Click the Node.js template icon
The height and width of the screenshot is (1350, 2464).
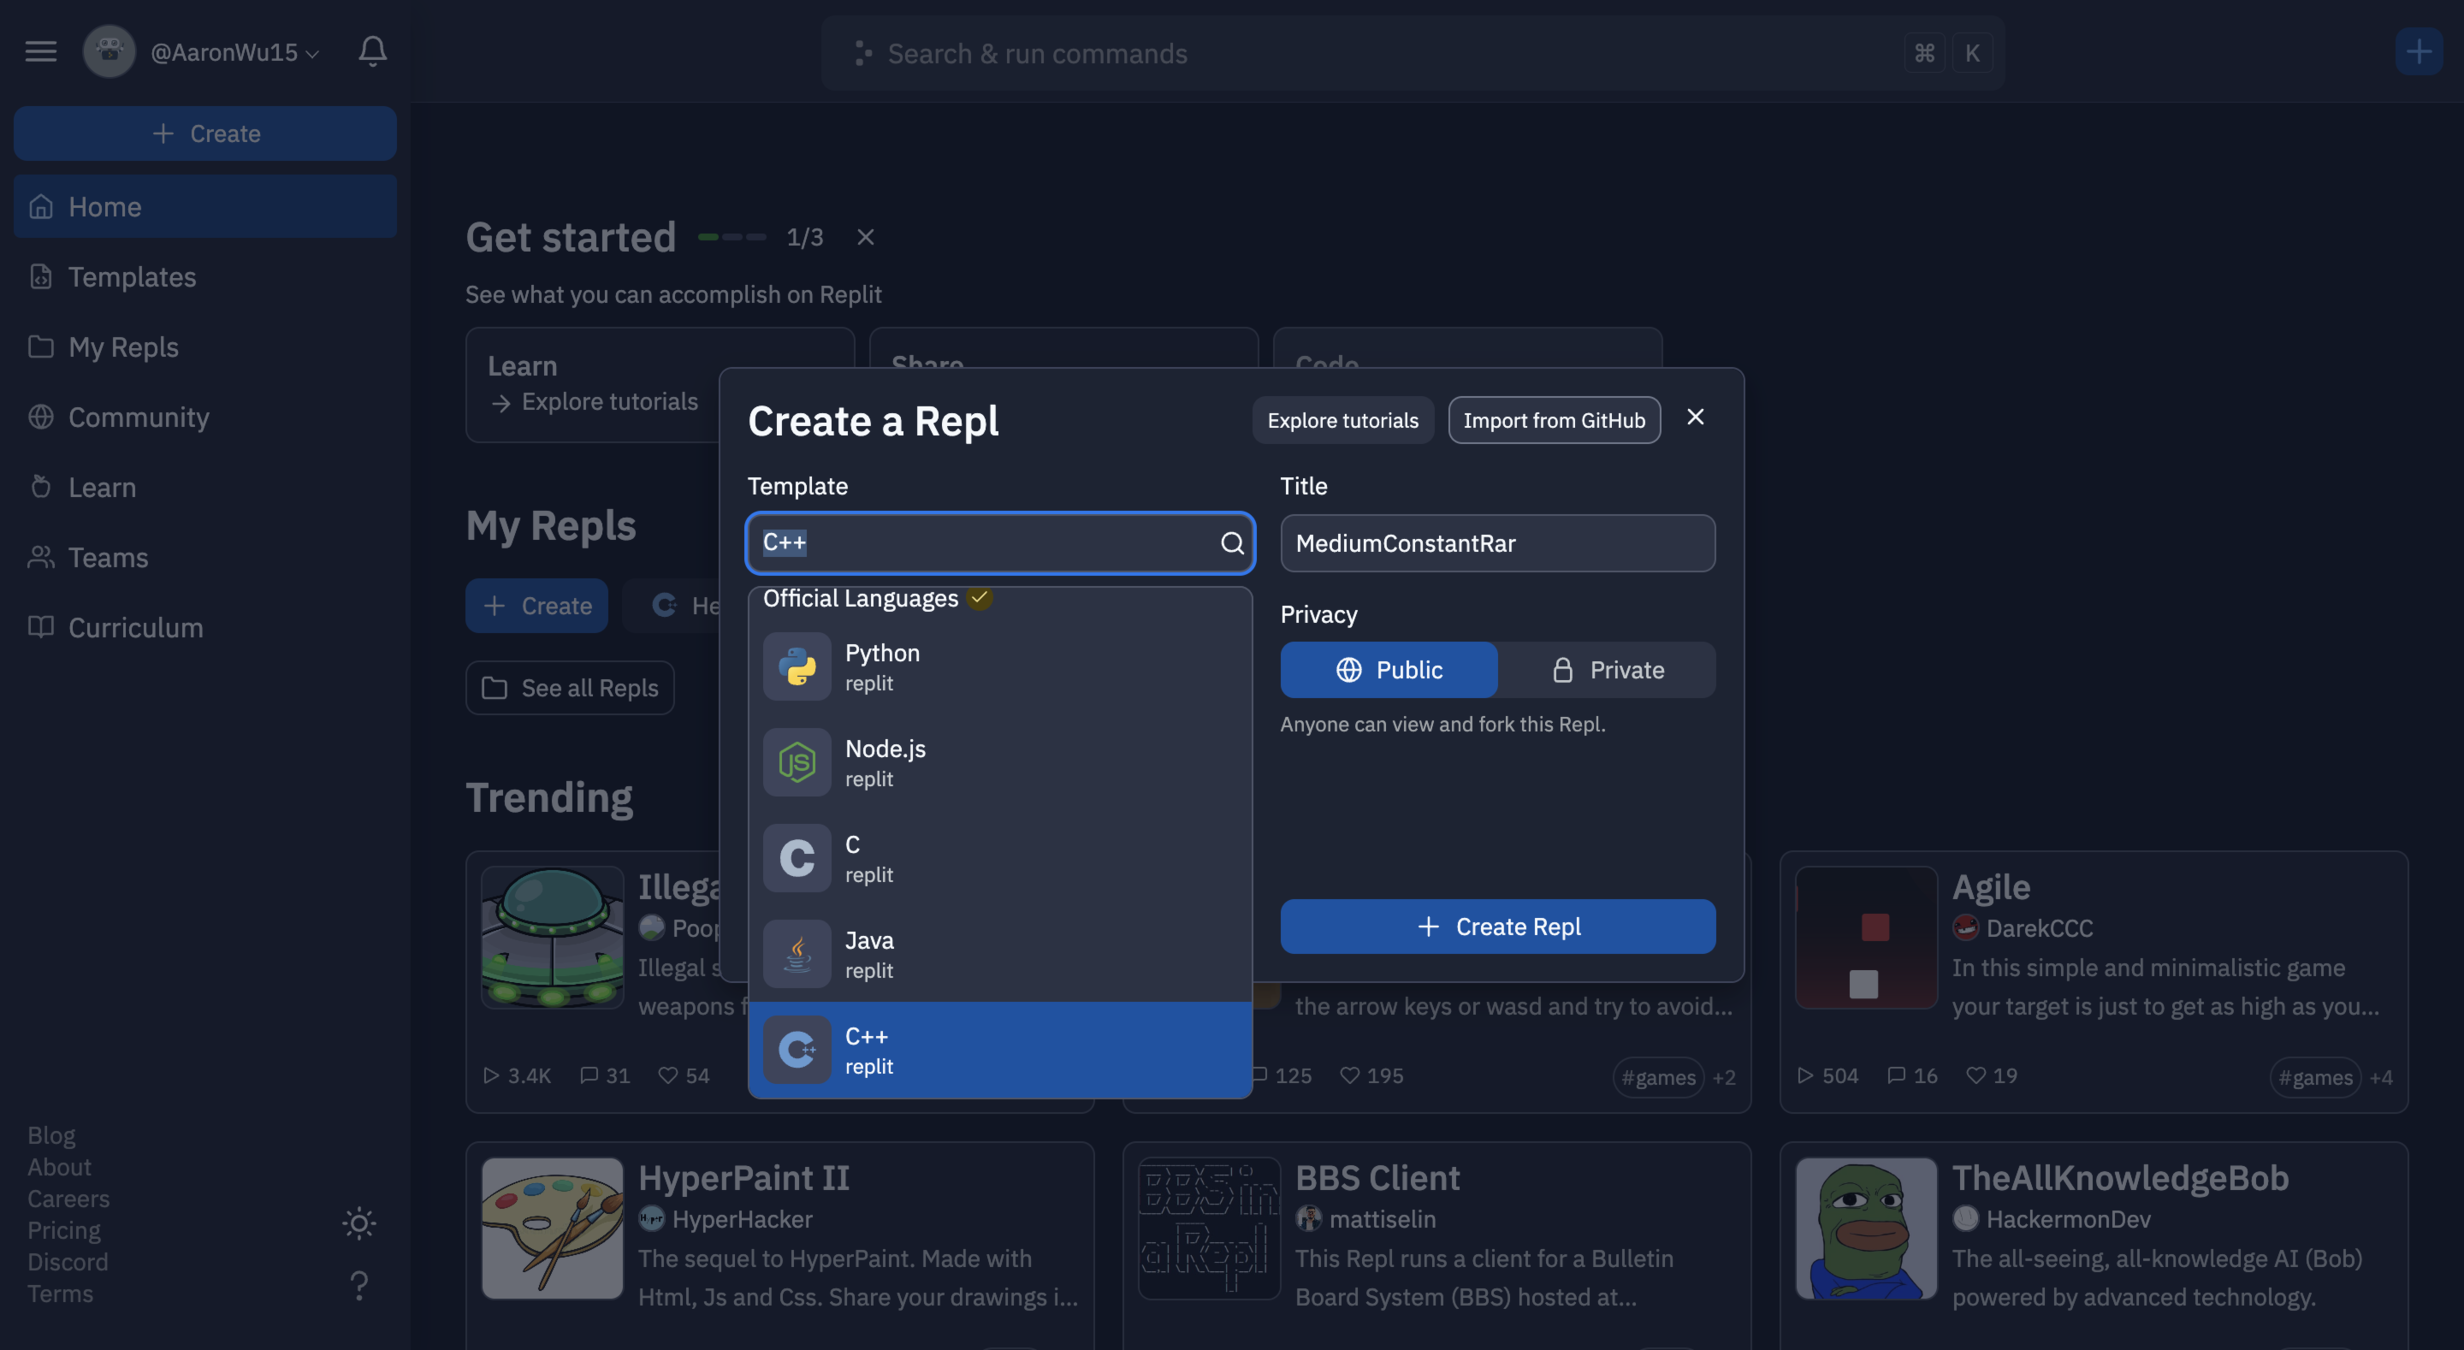pos(797,763)
